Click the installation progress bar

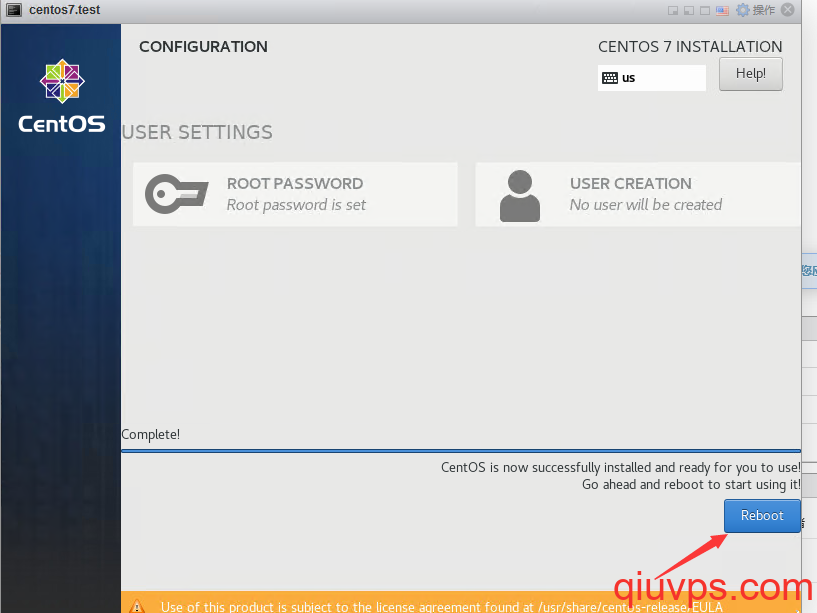461,451
